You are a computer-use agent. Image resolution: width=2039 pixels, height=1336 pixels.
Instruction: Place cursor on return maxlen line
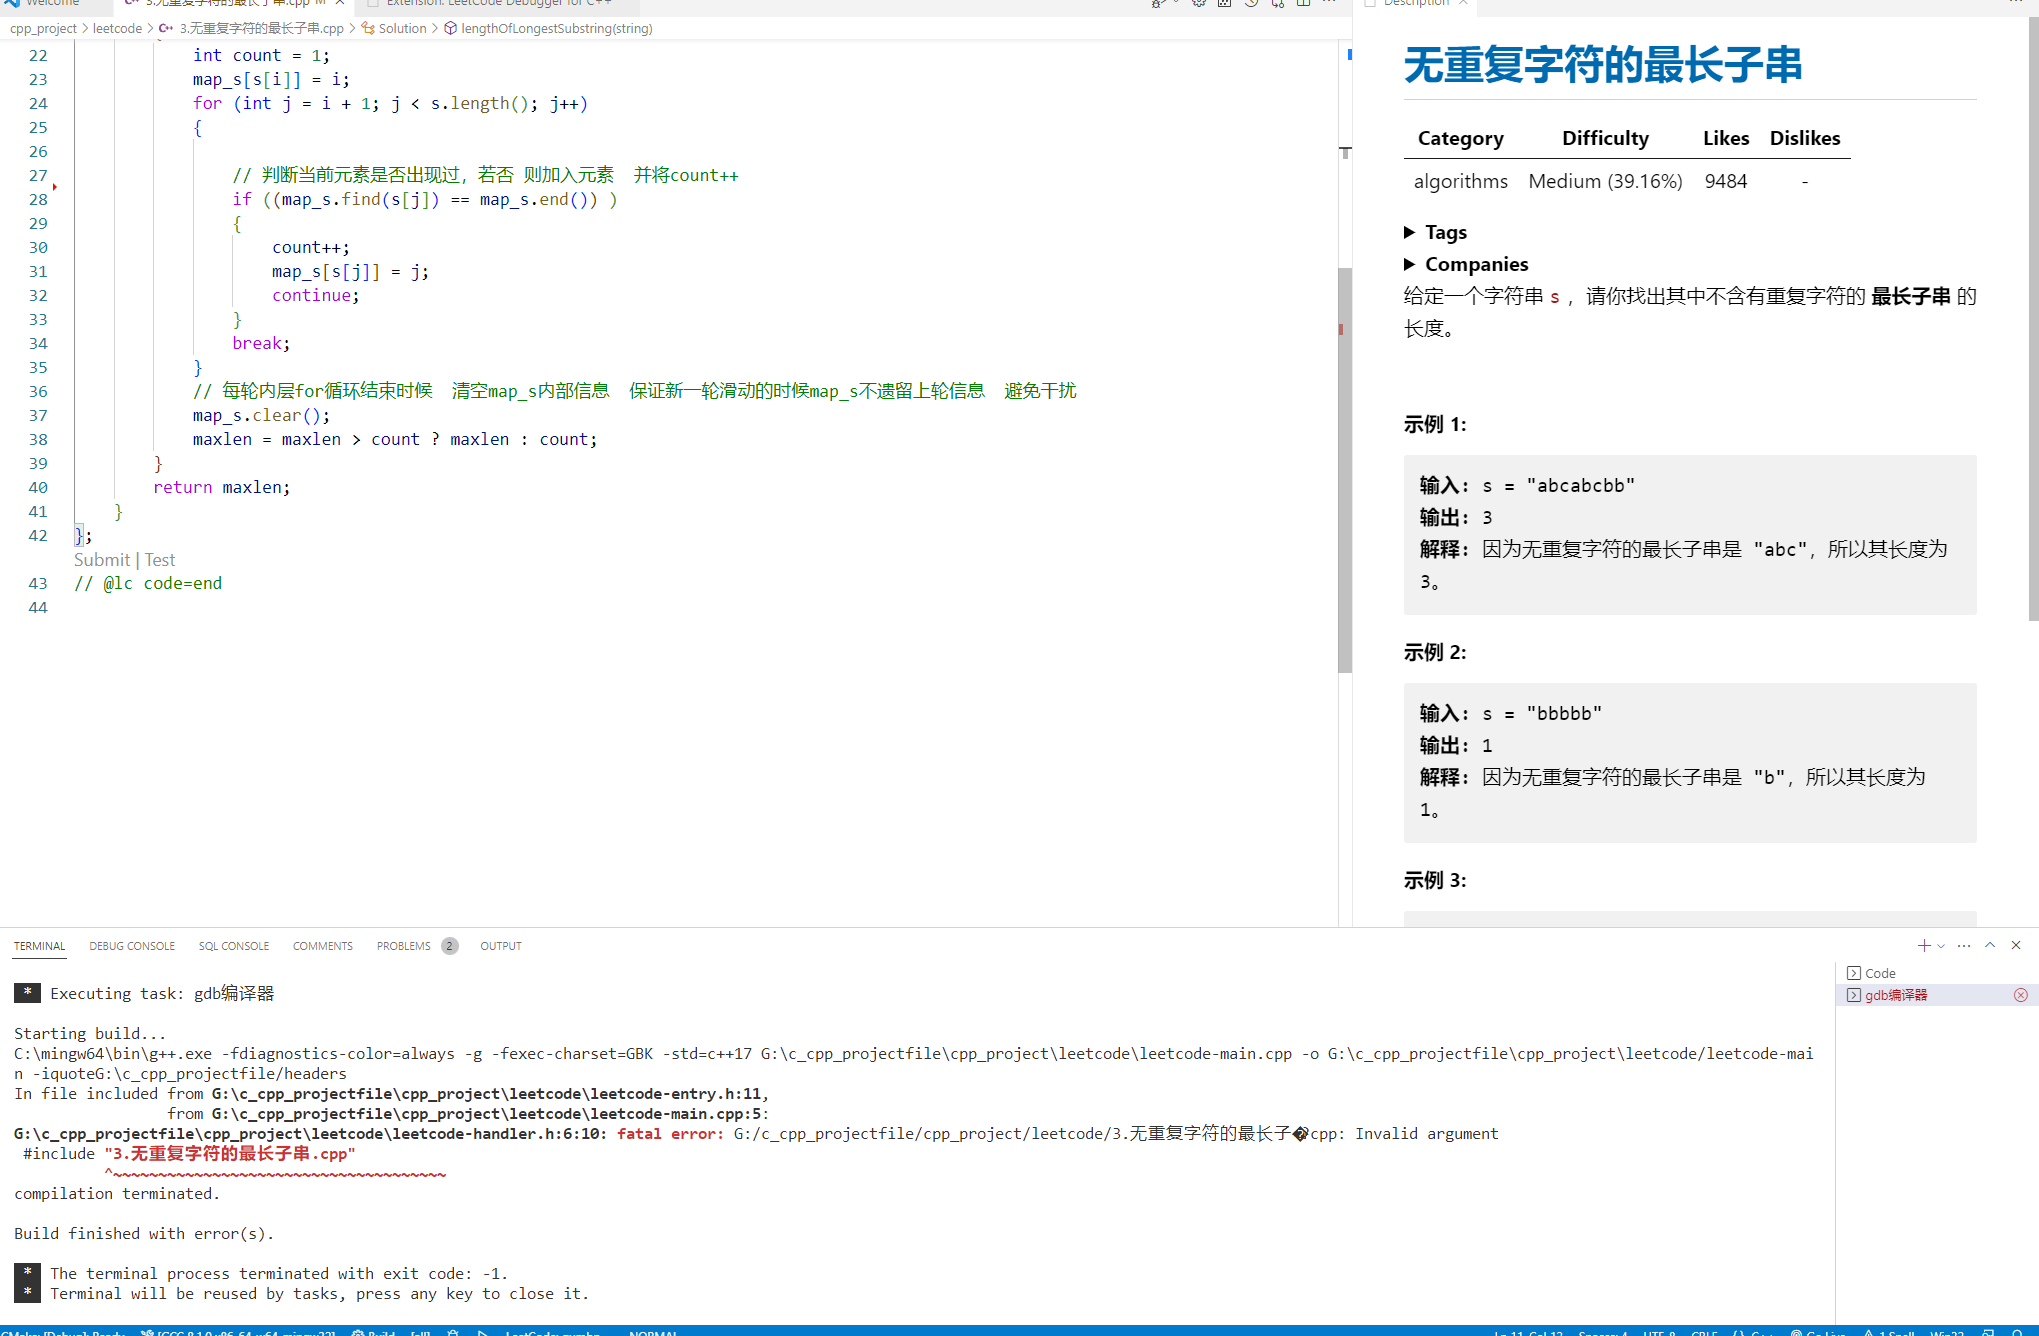click(x=221, y=487)
